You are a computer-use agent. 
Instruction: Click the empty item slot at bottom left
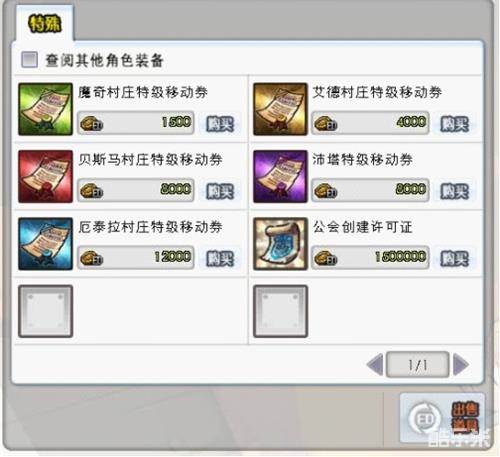[x=45, y=311]
